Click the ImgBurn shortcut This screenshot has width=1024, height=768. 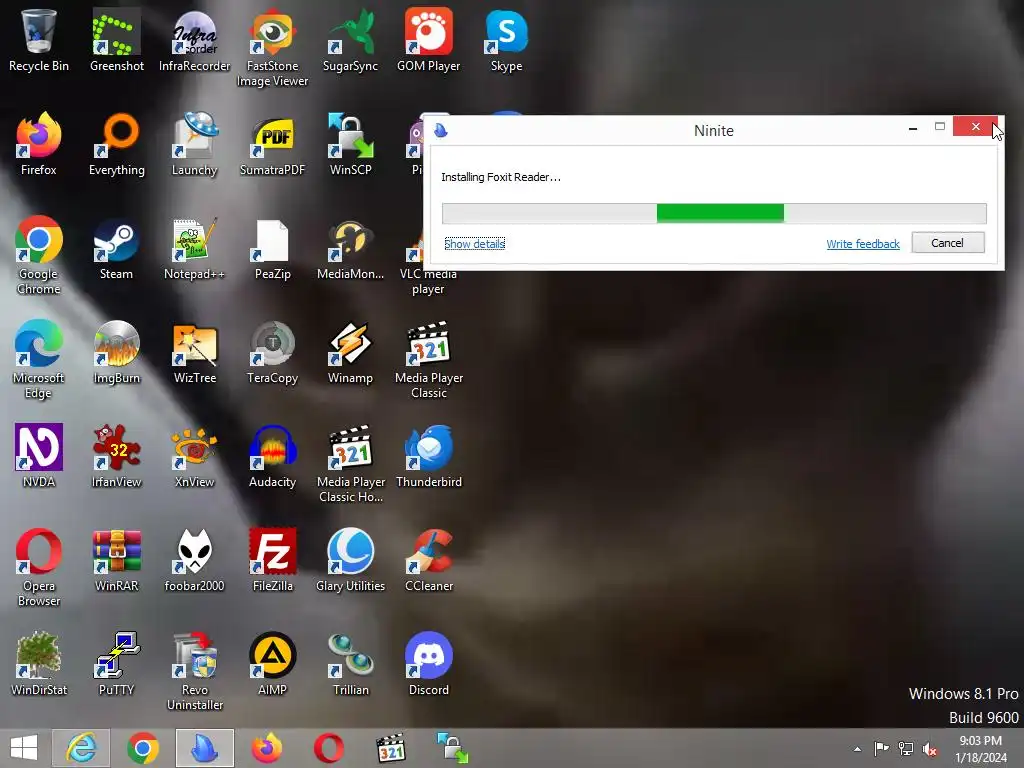pos(116,352)
